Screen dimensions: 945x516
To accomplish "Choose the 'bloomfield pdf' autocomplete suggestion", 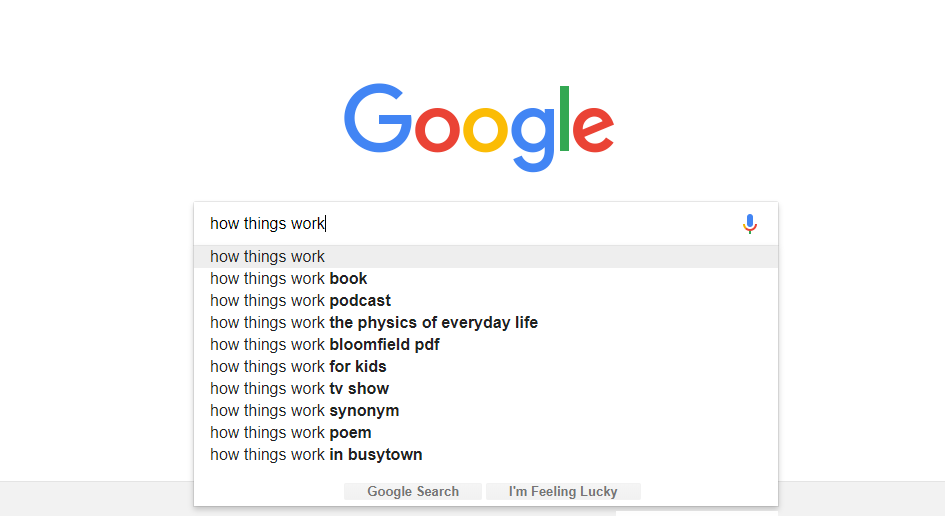I will (325, 345).
